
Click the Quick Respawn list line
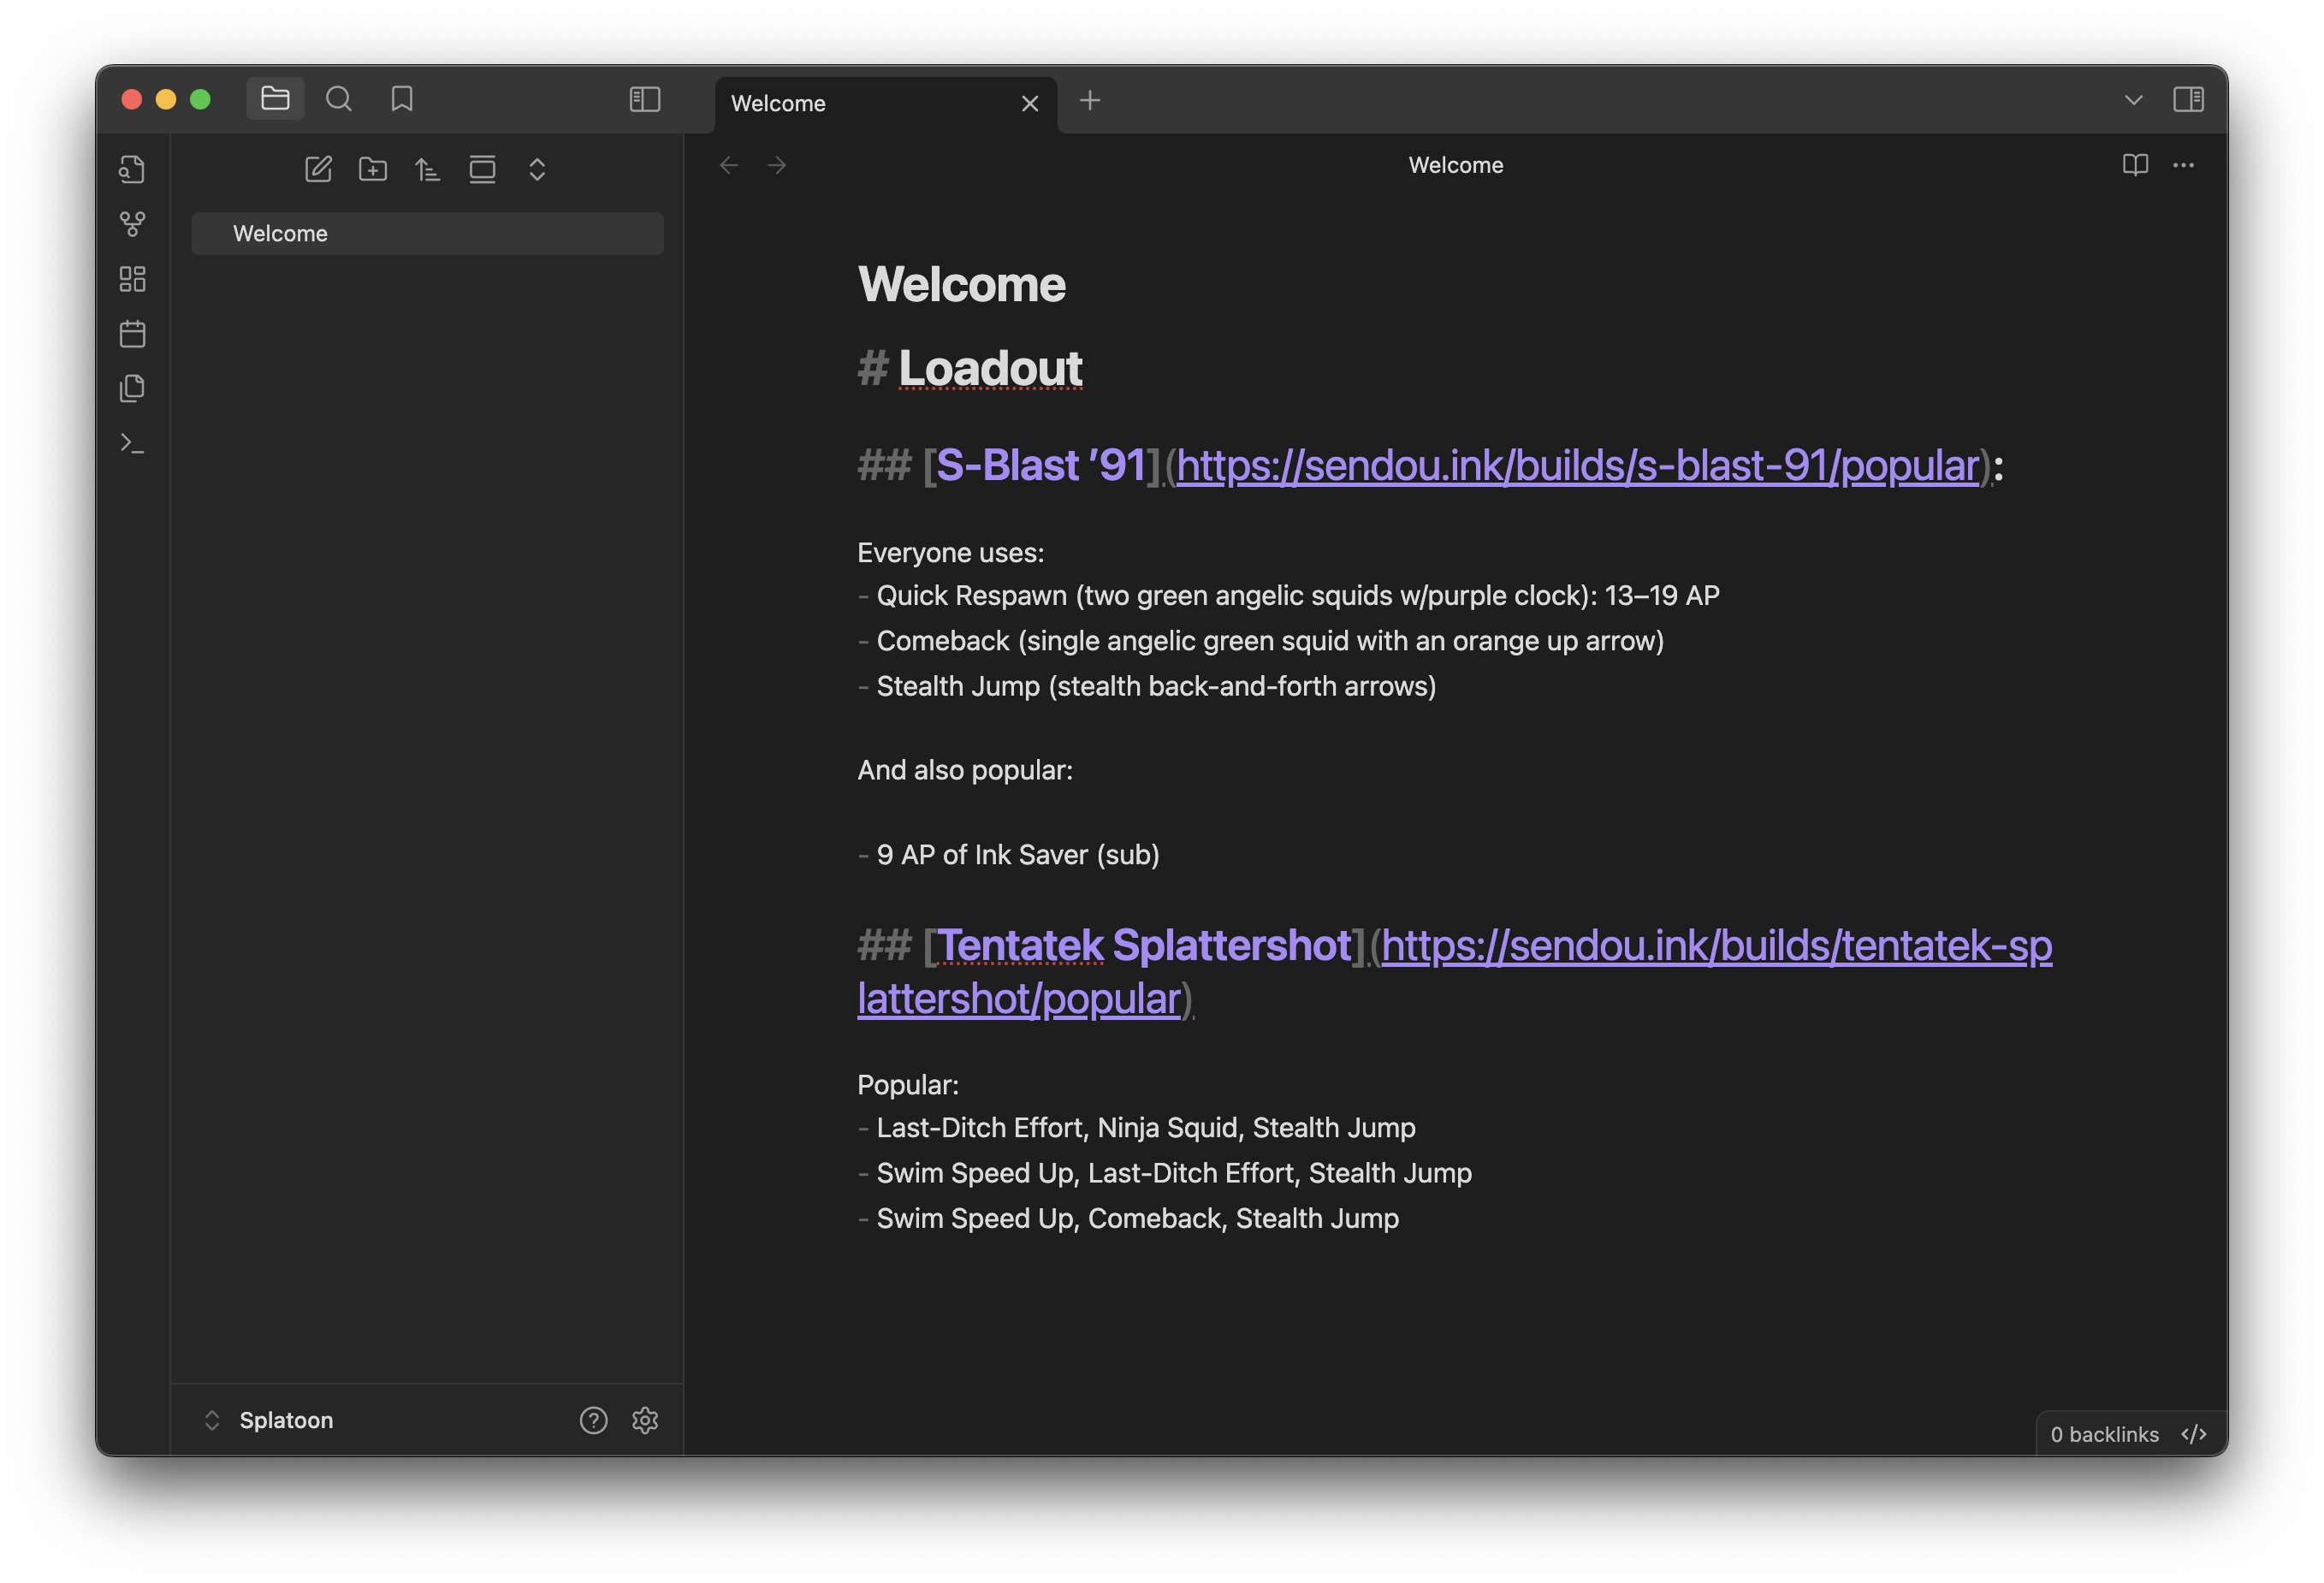(1298, 596)
